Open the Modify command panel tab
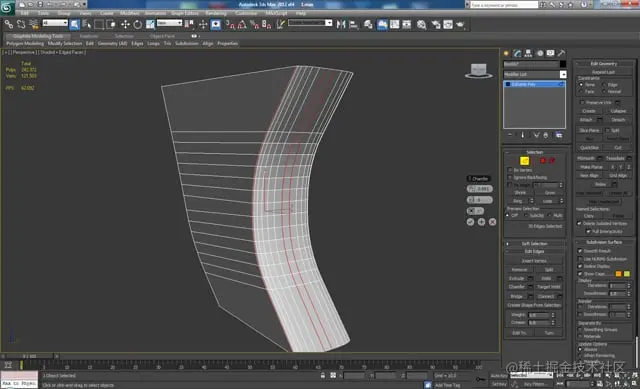The image size is (640, 389). click(518, 53)
